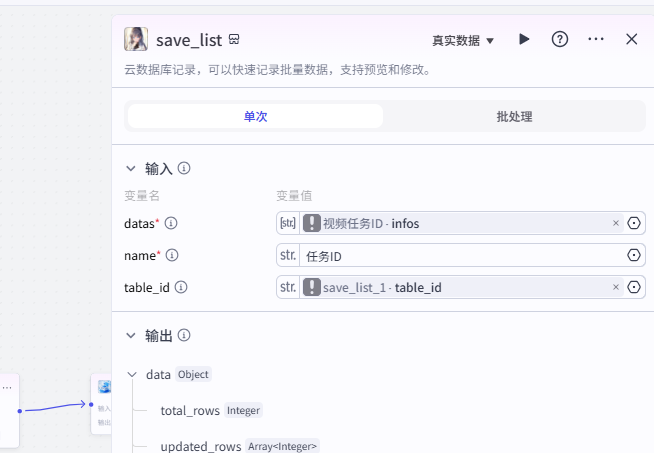The image size is (654, 453).
Task: Select the total_rows output row
Action: 211,410
